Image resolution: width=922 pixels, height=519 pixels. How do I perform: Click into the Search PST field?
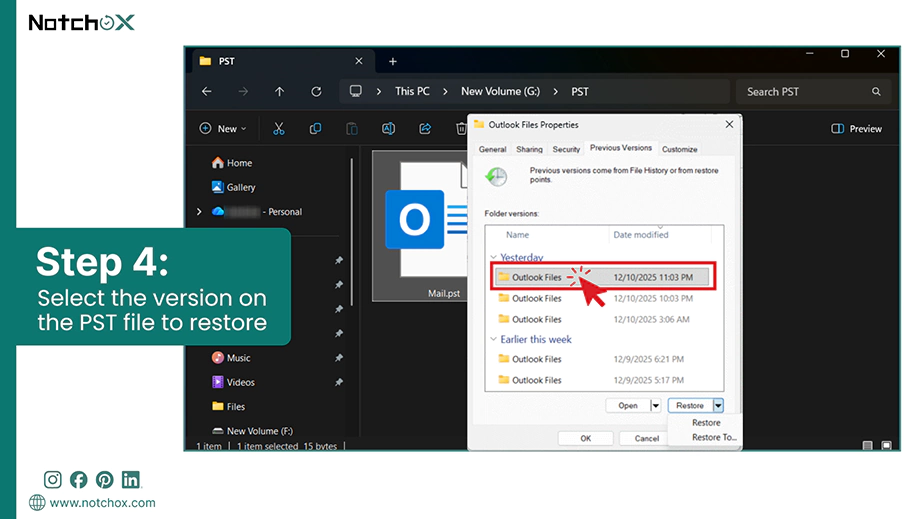point(813,92)
